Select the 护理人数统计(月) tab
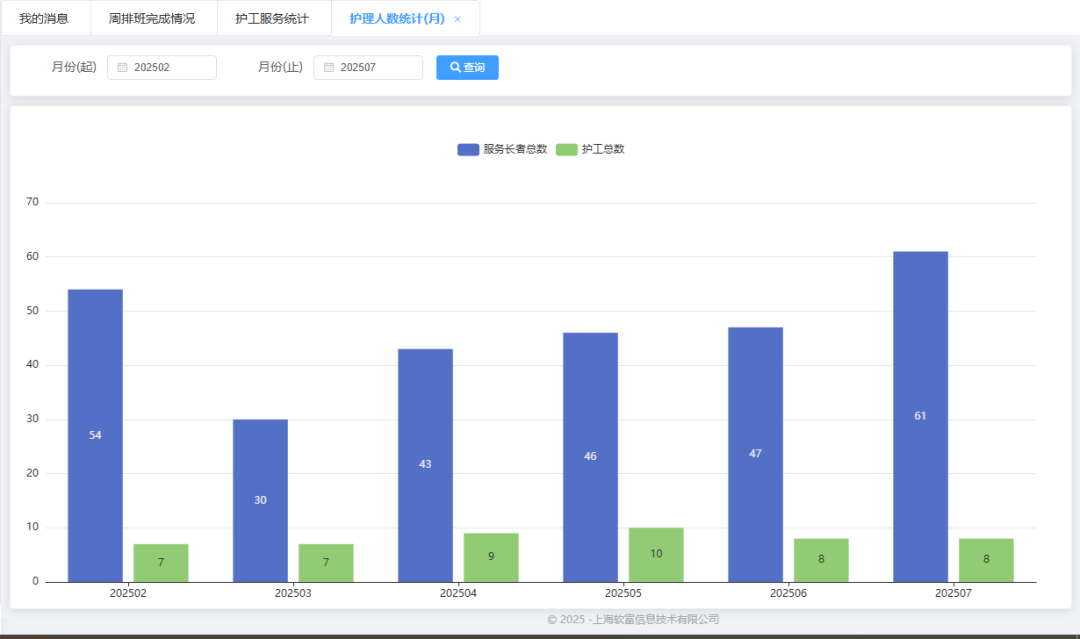 (x=396, y=19)
